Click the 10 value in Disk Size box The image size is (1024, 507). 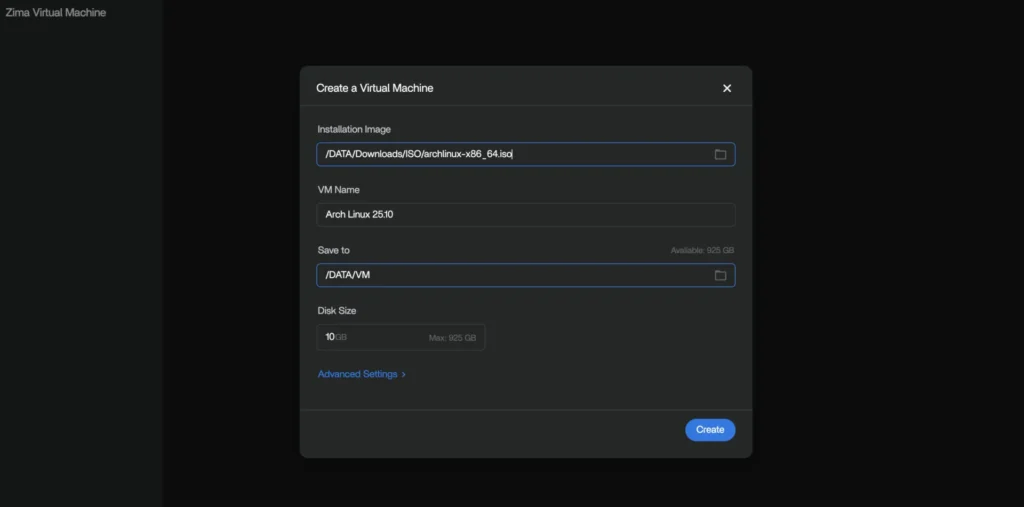(x=330, y=337)
